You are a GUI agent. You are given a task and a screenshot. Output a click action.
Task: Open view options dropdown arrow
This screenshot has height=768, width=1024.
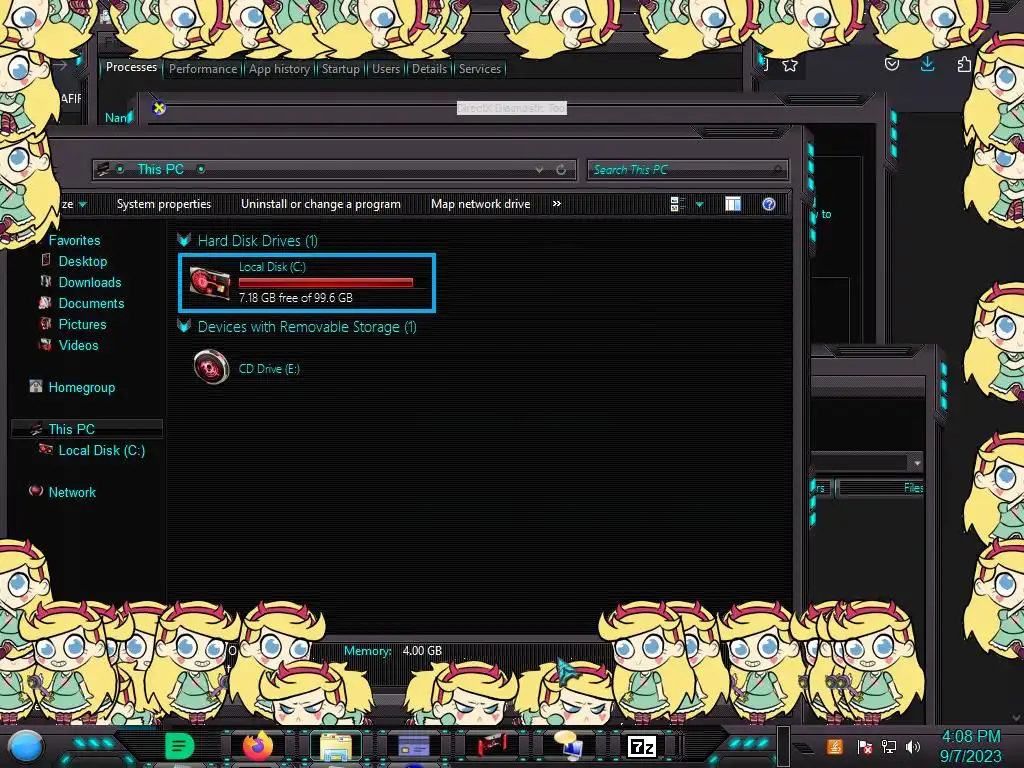[x=699, y=204]
